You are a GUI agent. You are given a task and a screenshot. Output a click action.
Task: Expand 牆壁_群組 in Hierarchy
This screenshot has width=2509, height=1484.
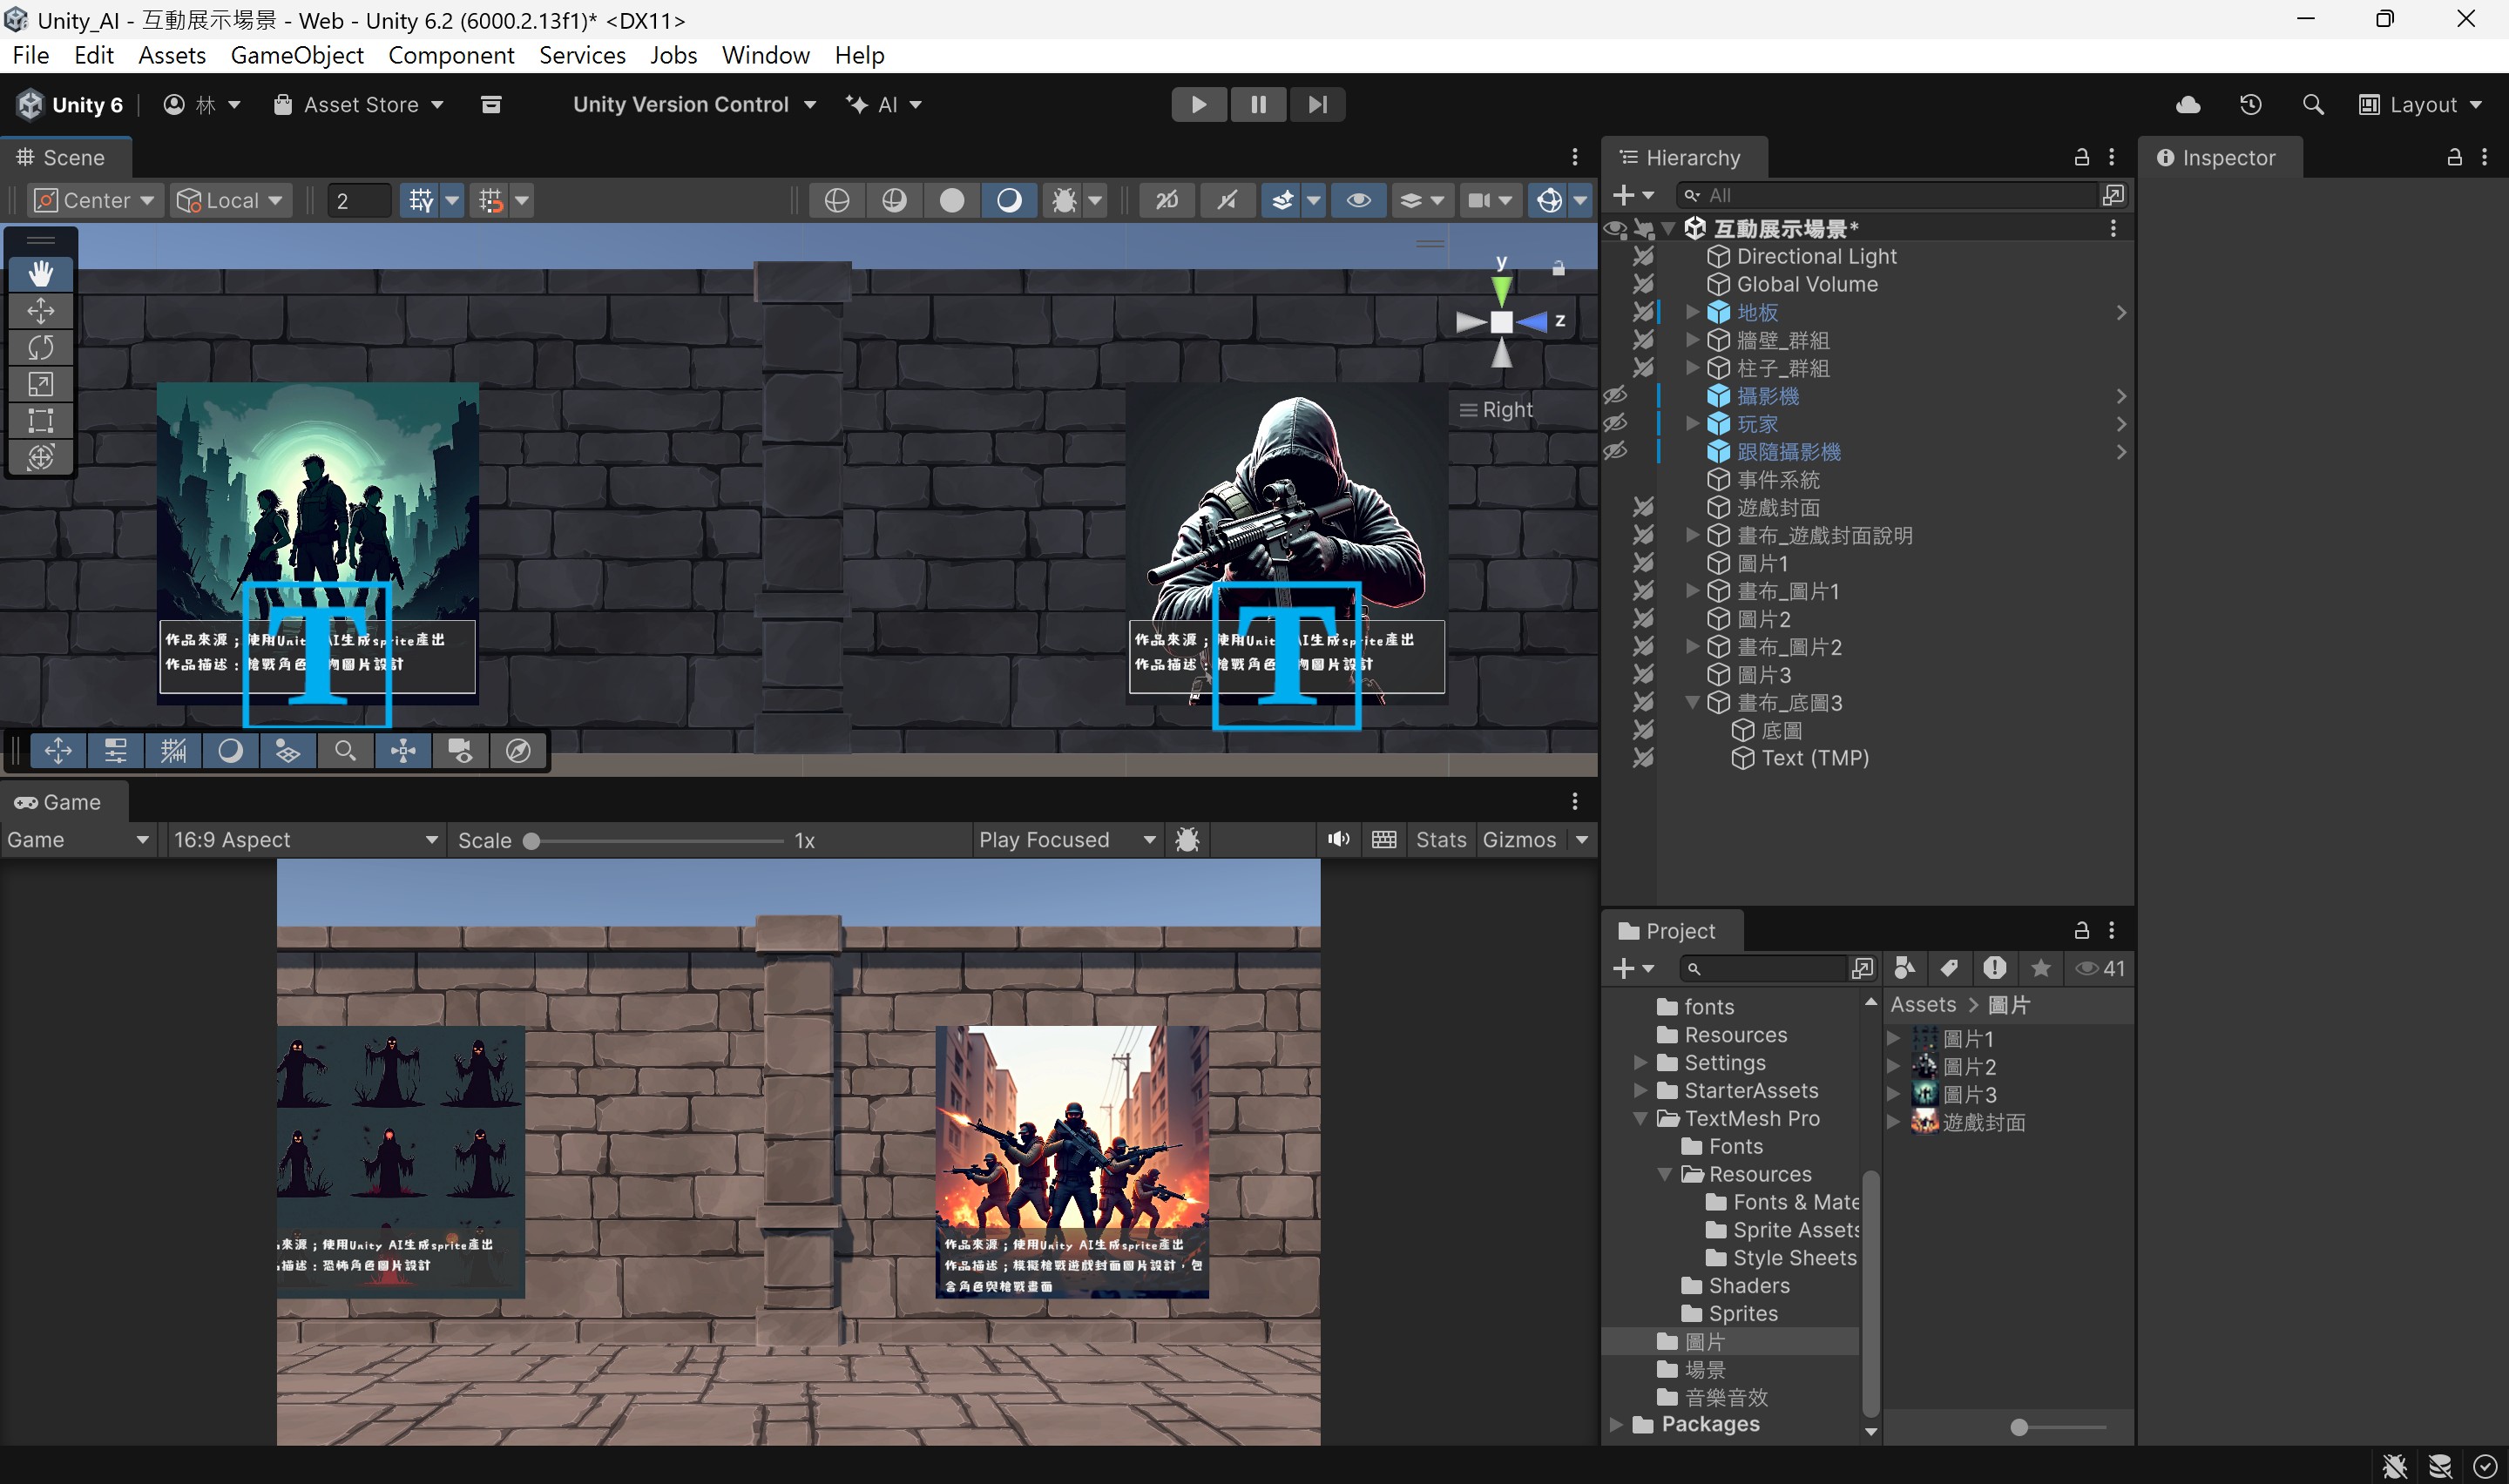click(x=1692, y=340)
